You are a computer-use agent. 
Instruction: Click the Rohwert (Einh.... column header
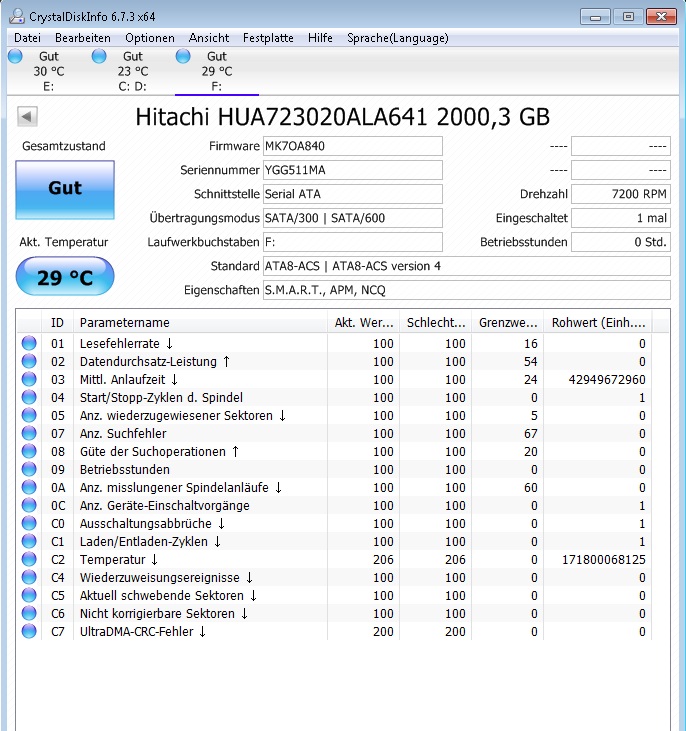[598, 323]
